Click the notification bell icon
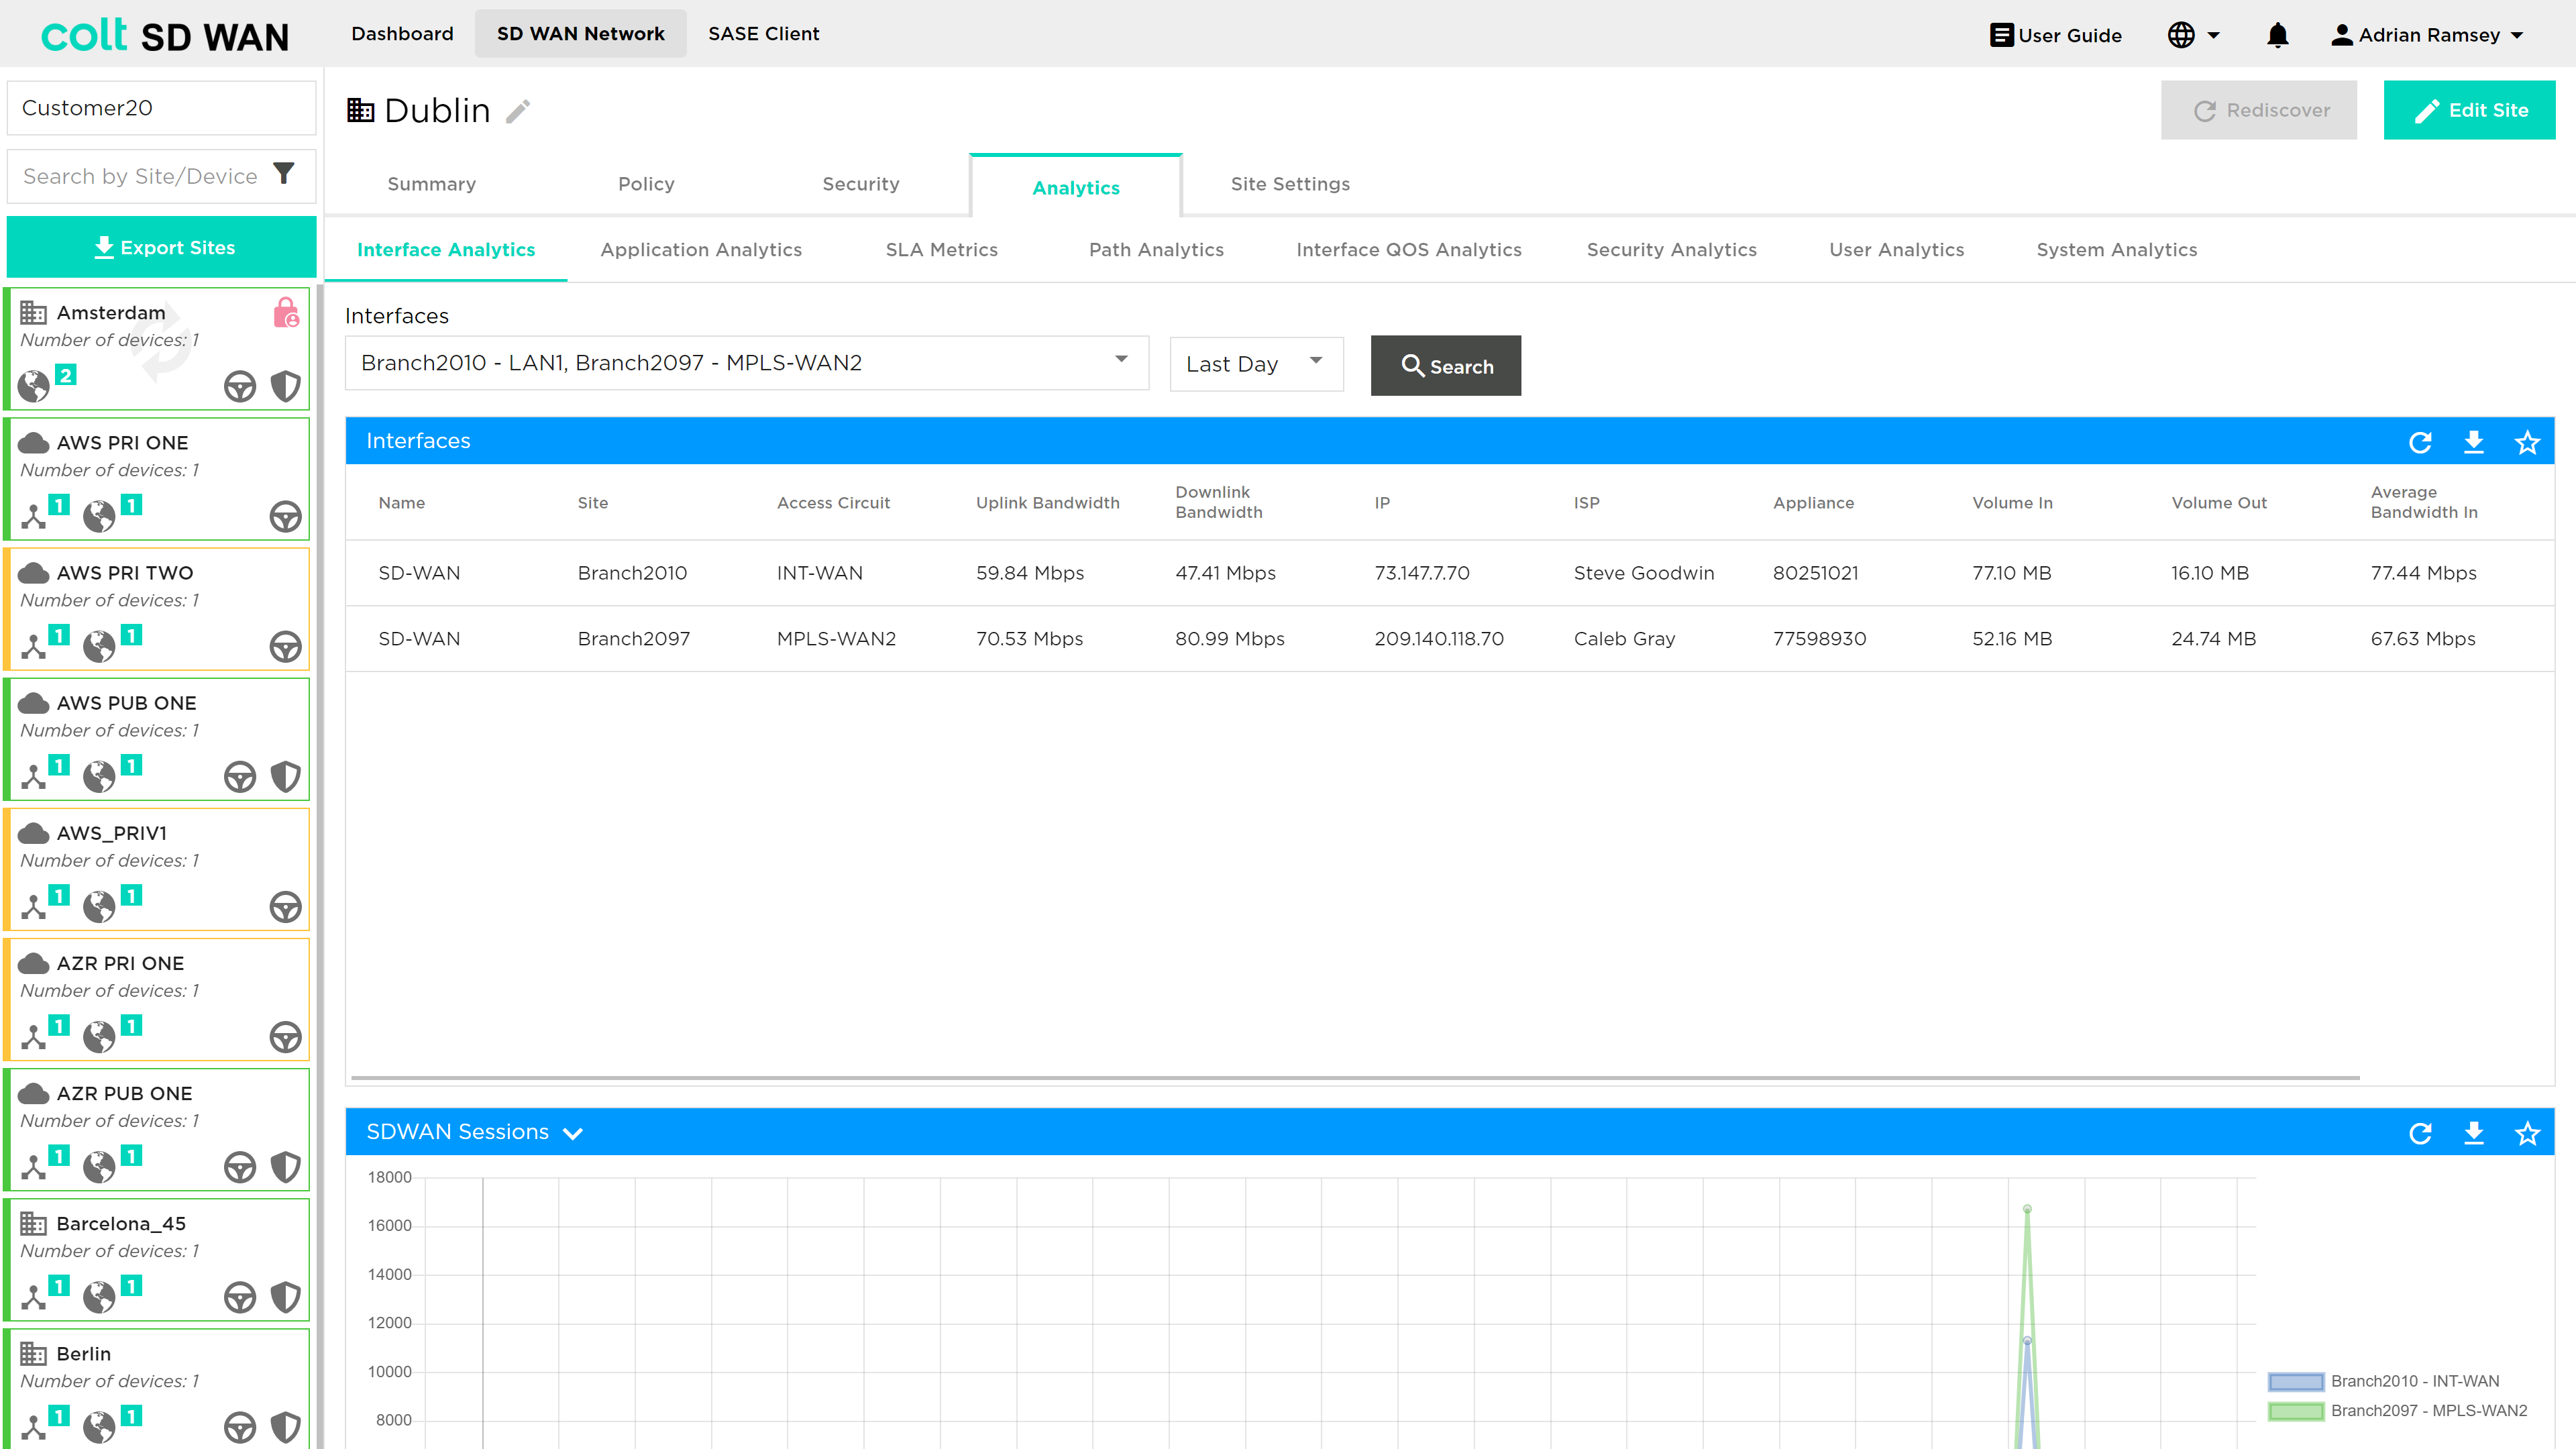The height and width of the screenshot is (1449, 2576). [2277, 35]
